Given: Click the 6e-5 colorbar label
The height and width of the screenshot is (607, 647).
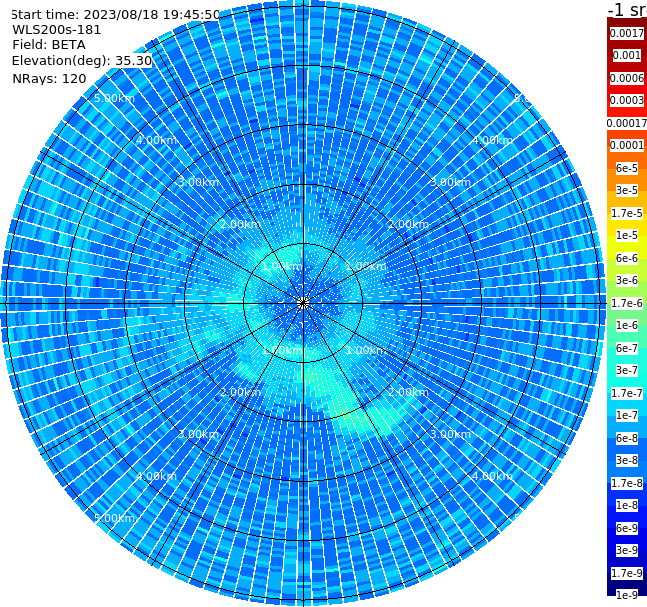Looking at the screenshot, I should 627,168.
